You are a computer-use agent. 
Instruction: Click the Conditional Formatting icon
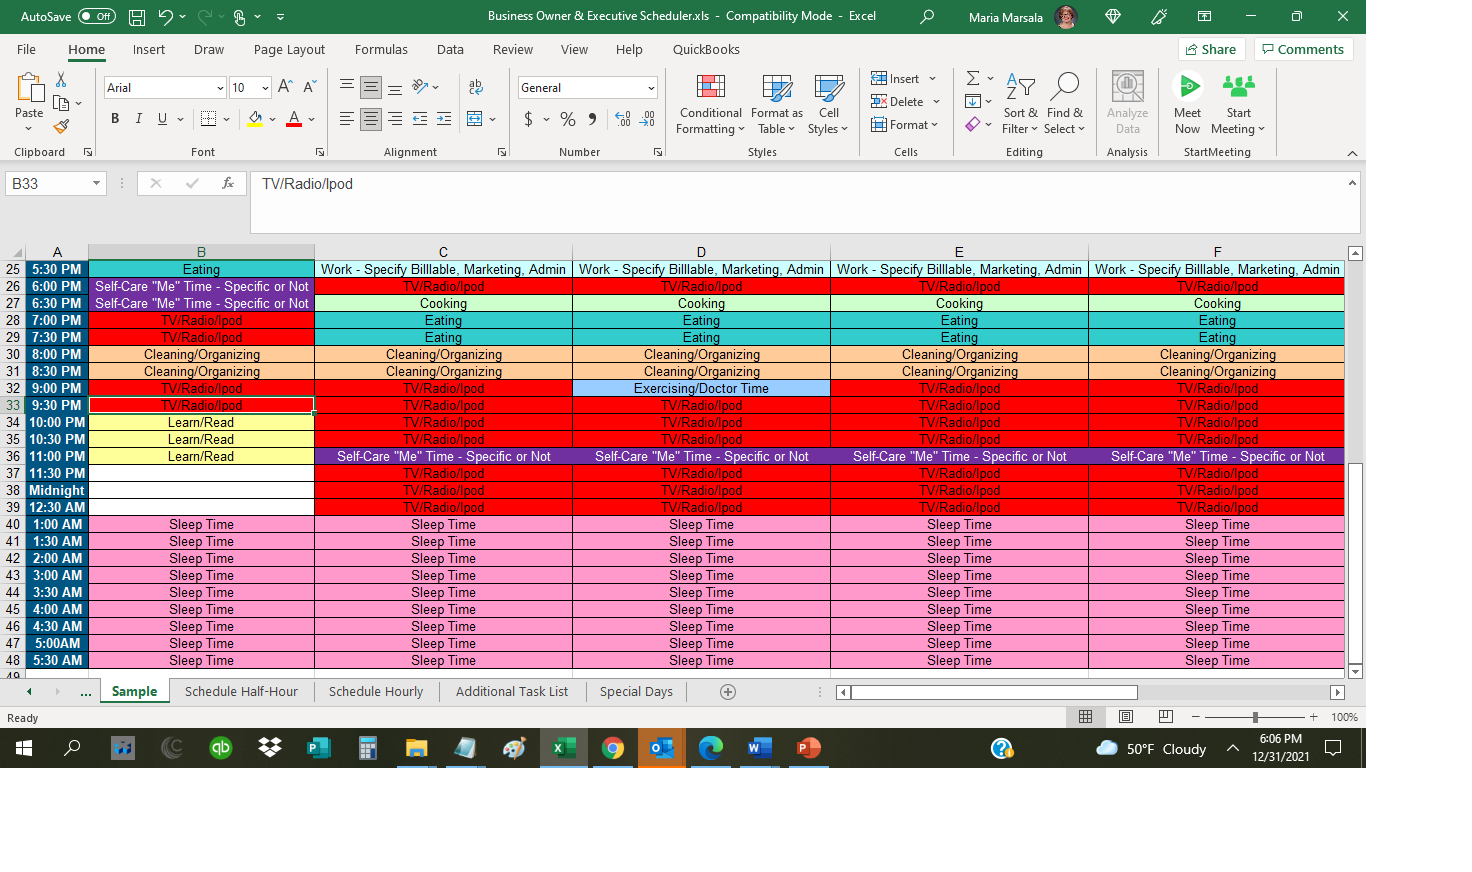click(710, 88)
